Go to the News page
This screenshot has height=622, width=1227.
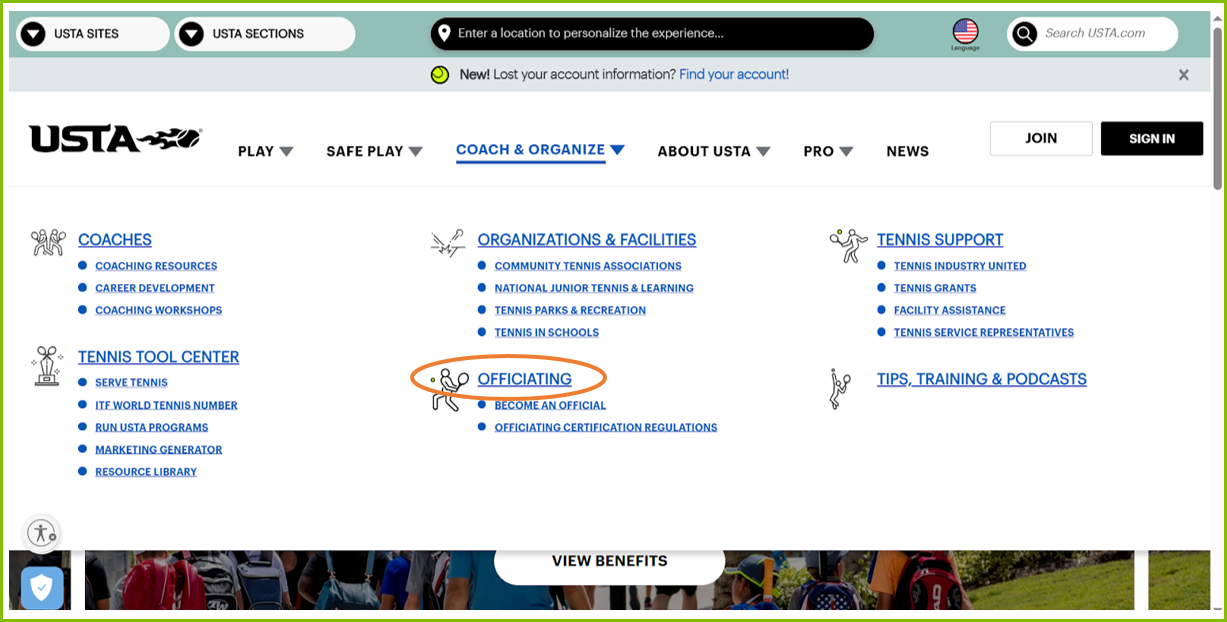(x=907, y=151)
